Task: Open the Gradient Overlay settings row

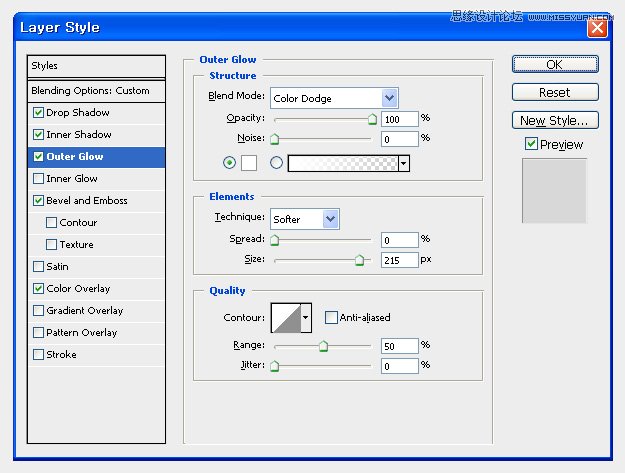Action: [x=96, y=310]
